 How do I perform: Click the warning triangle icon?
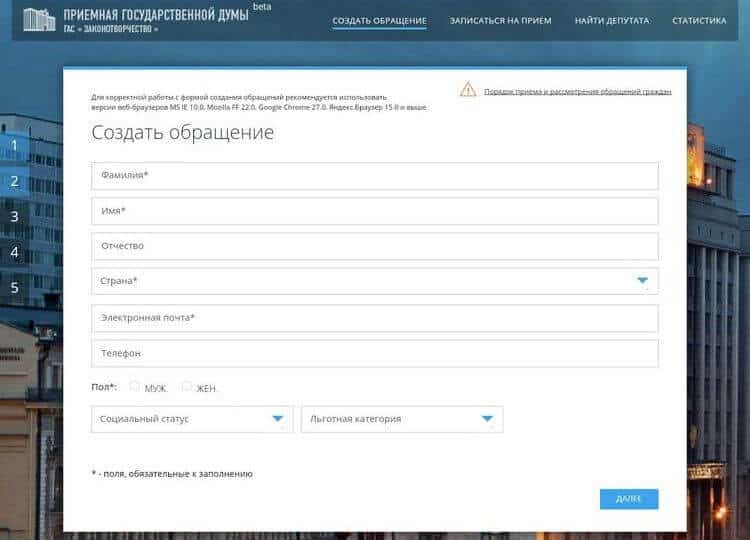tap(468, 89)
